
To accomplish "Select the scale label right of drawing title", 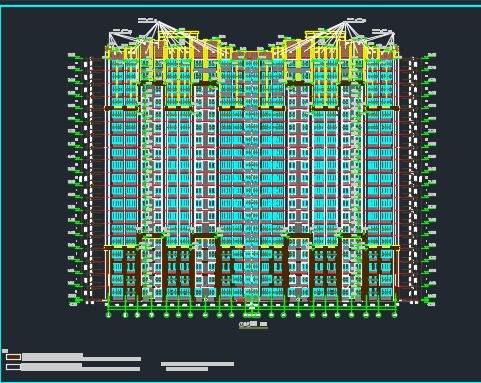I will [263, 324].
